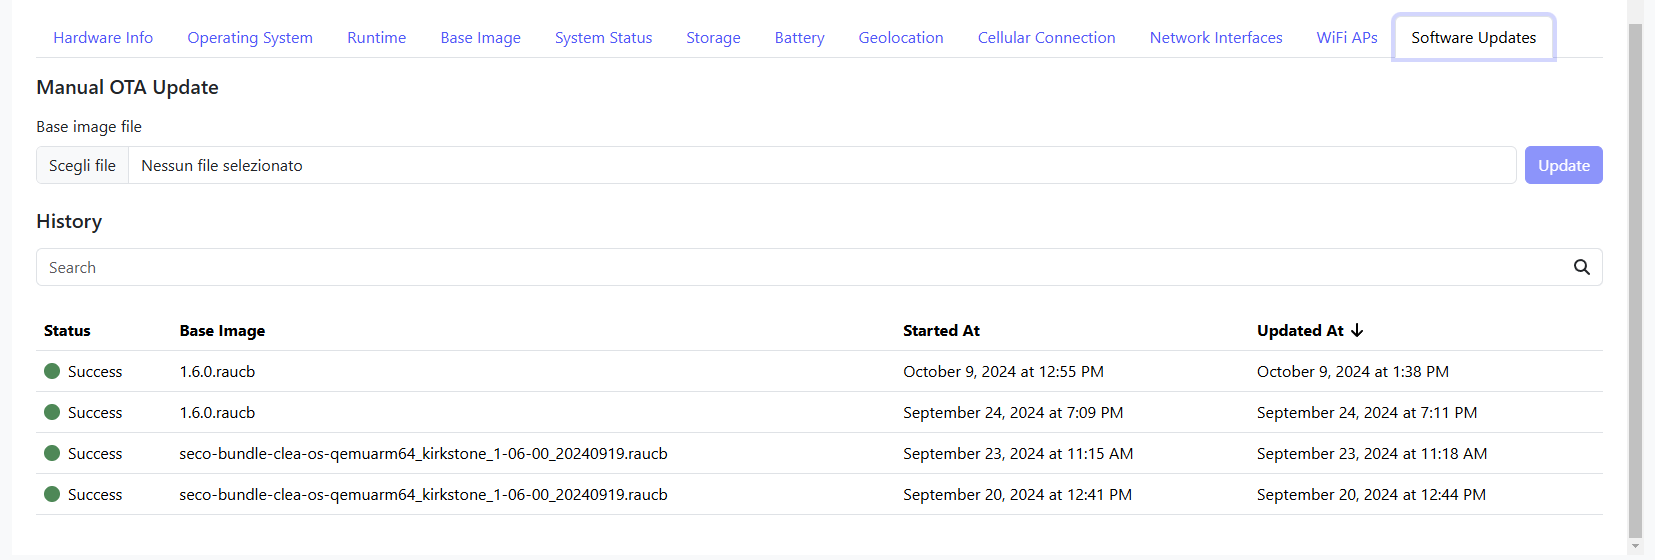Select the WiFi APs tab
The height and width of the screenshot is (560, 1655).
1346,38
